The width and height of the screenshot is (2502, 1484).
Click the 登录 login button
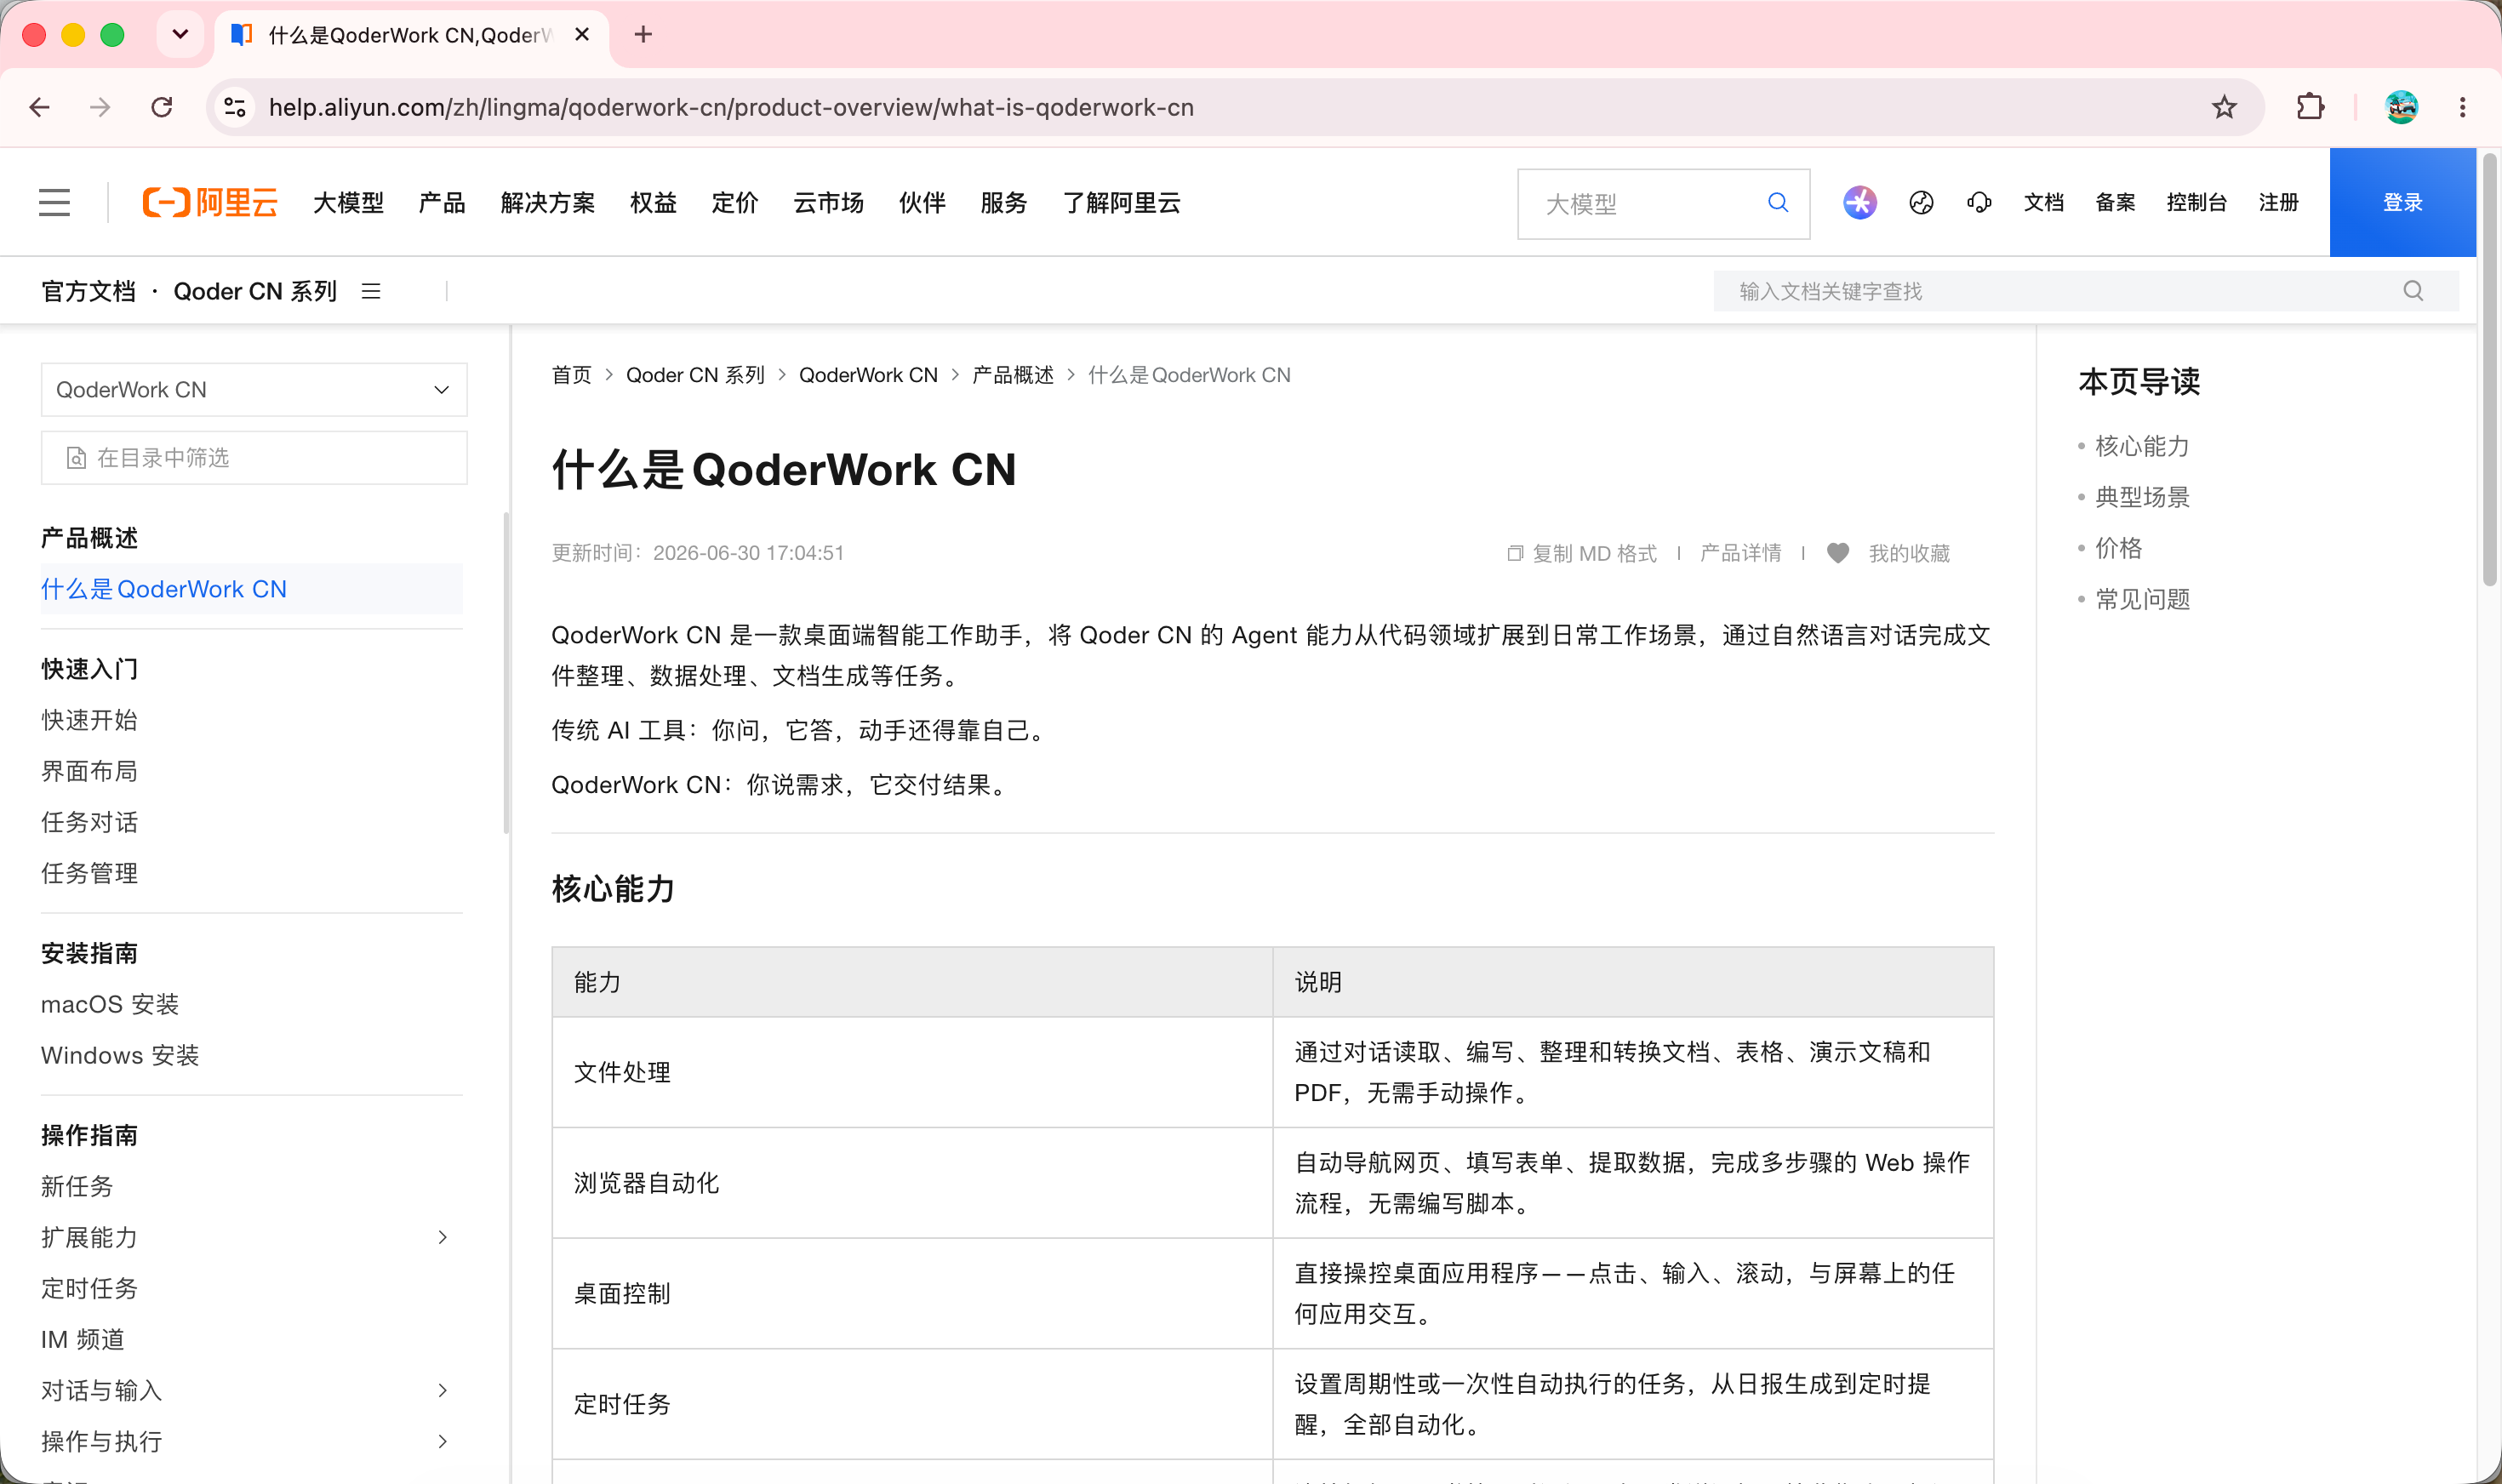click(x=2403, y=203)
